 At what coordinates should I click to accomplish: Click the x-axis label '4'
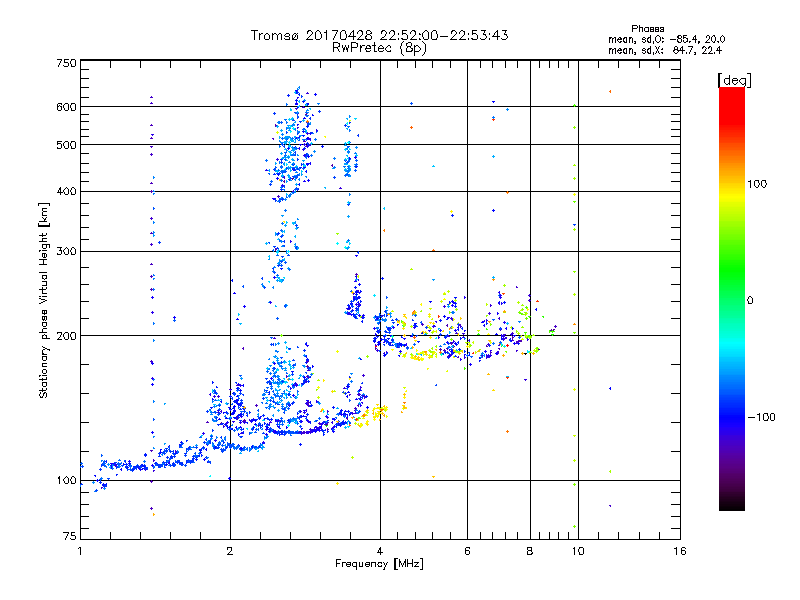[x=380, y=551]
